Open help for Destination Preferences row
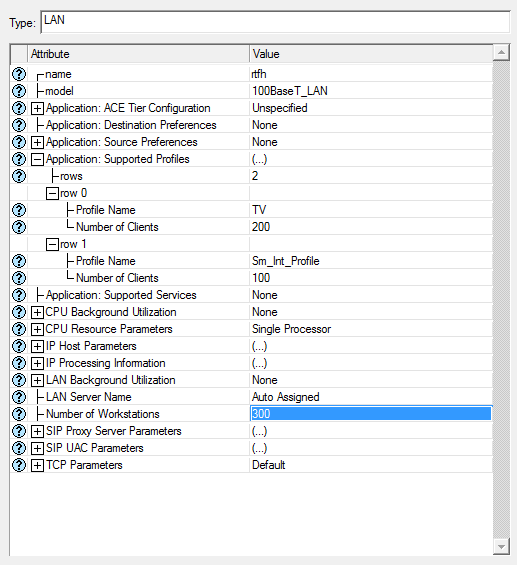 (x=19, y=125)
